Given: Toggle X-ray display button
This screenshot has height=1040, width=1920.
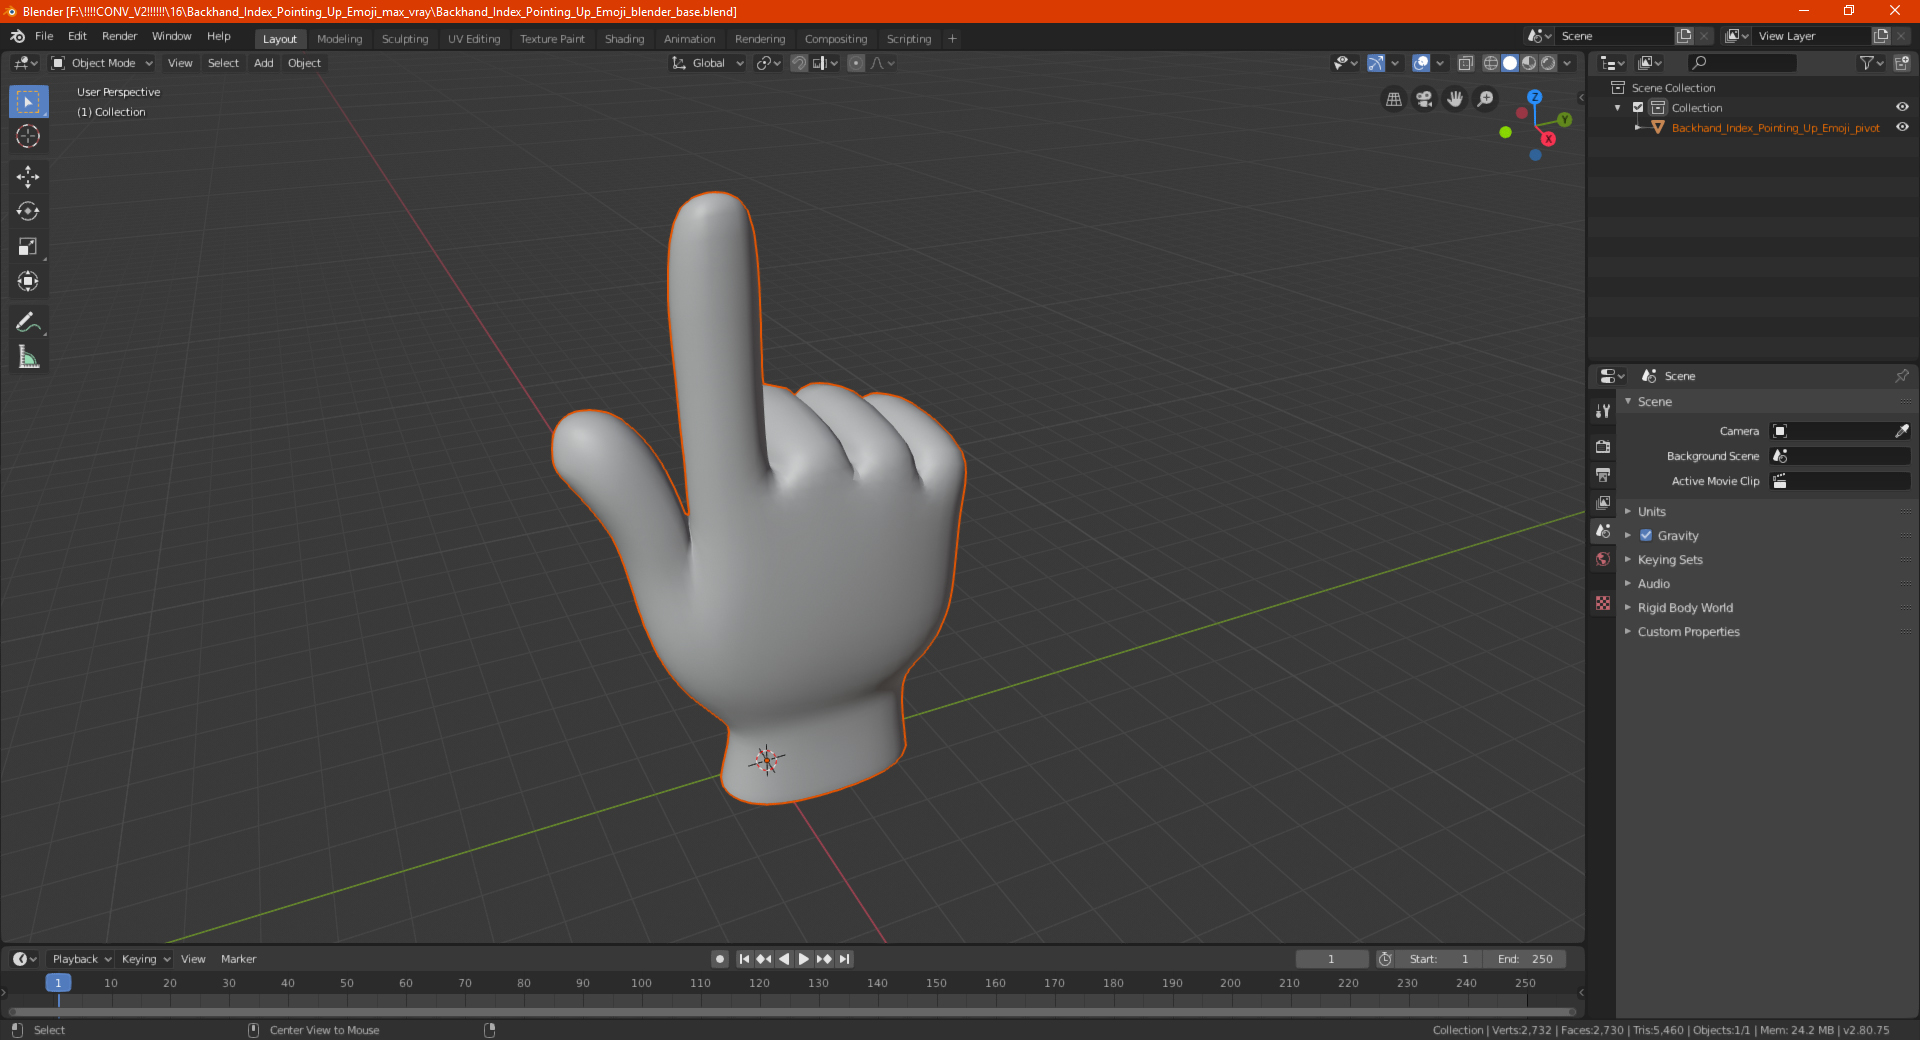Looking at the screenshot, I should point(1465,63).
